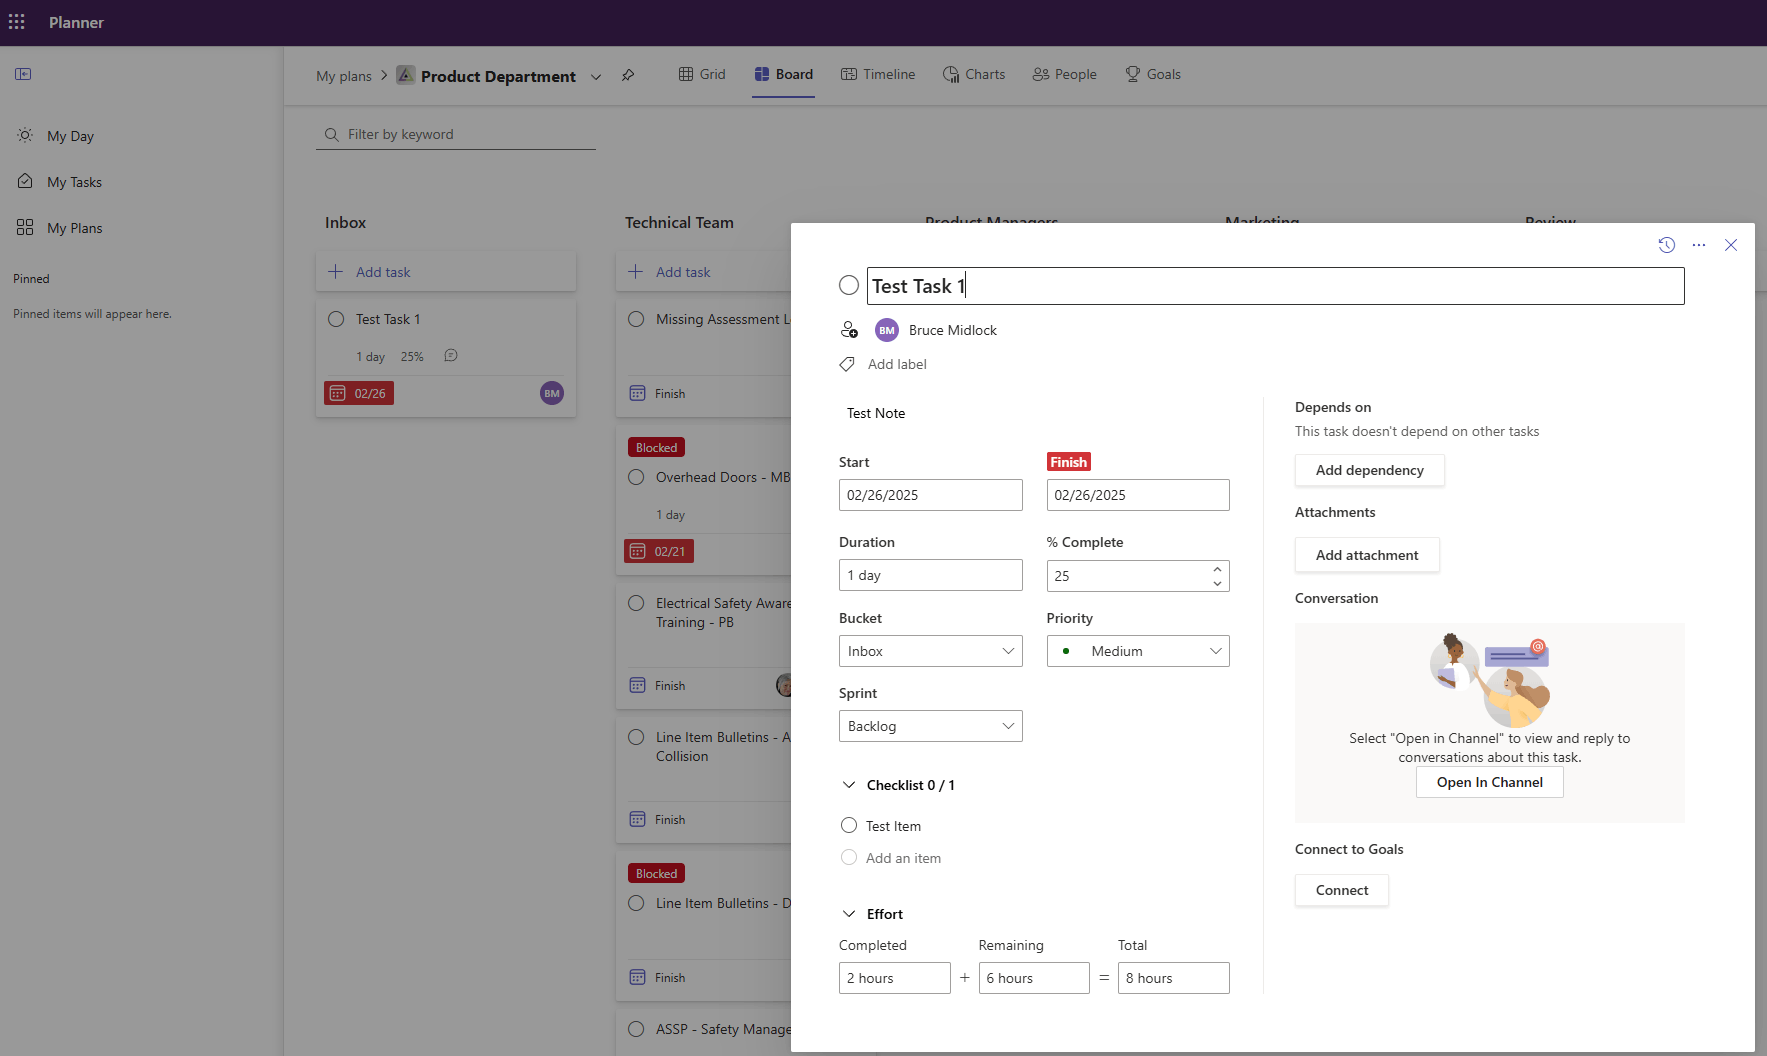Collapse the left navigation sidebar
The image size is (1767, 1056).
coord(23,74)
